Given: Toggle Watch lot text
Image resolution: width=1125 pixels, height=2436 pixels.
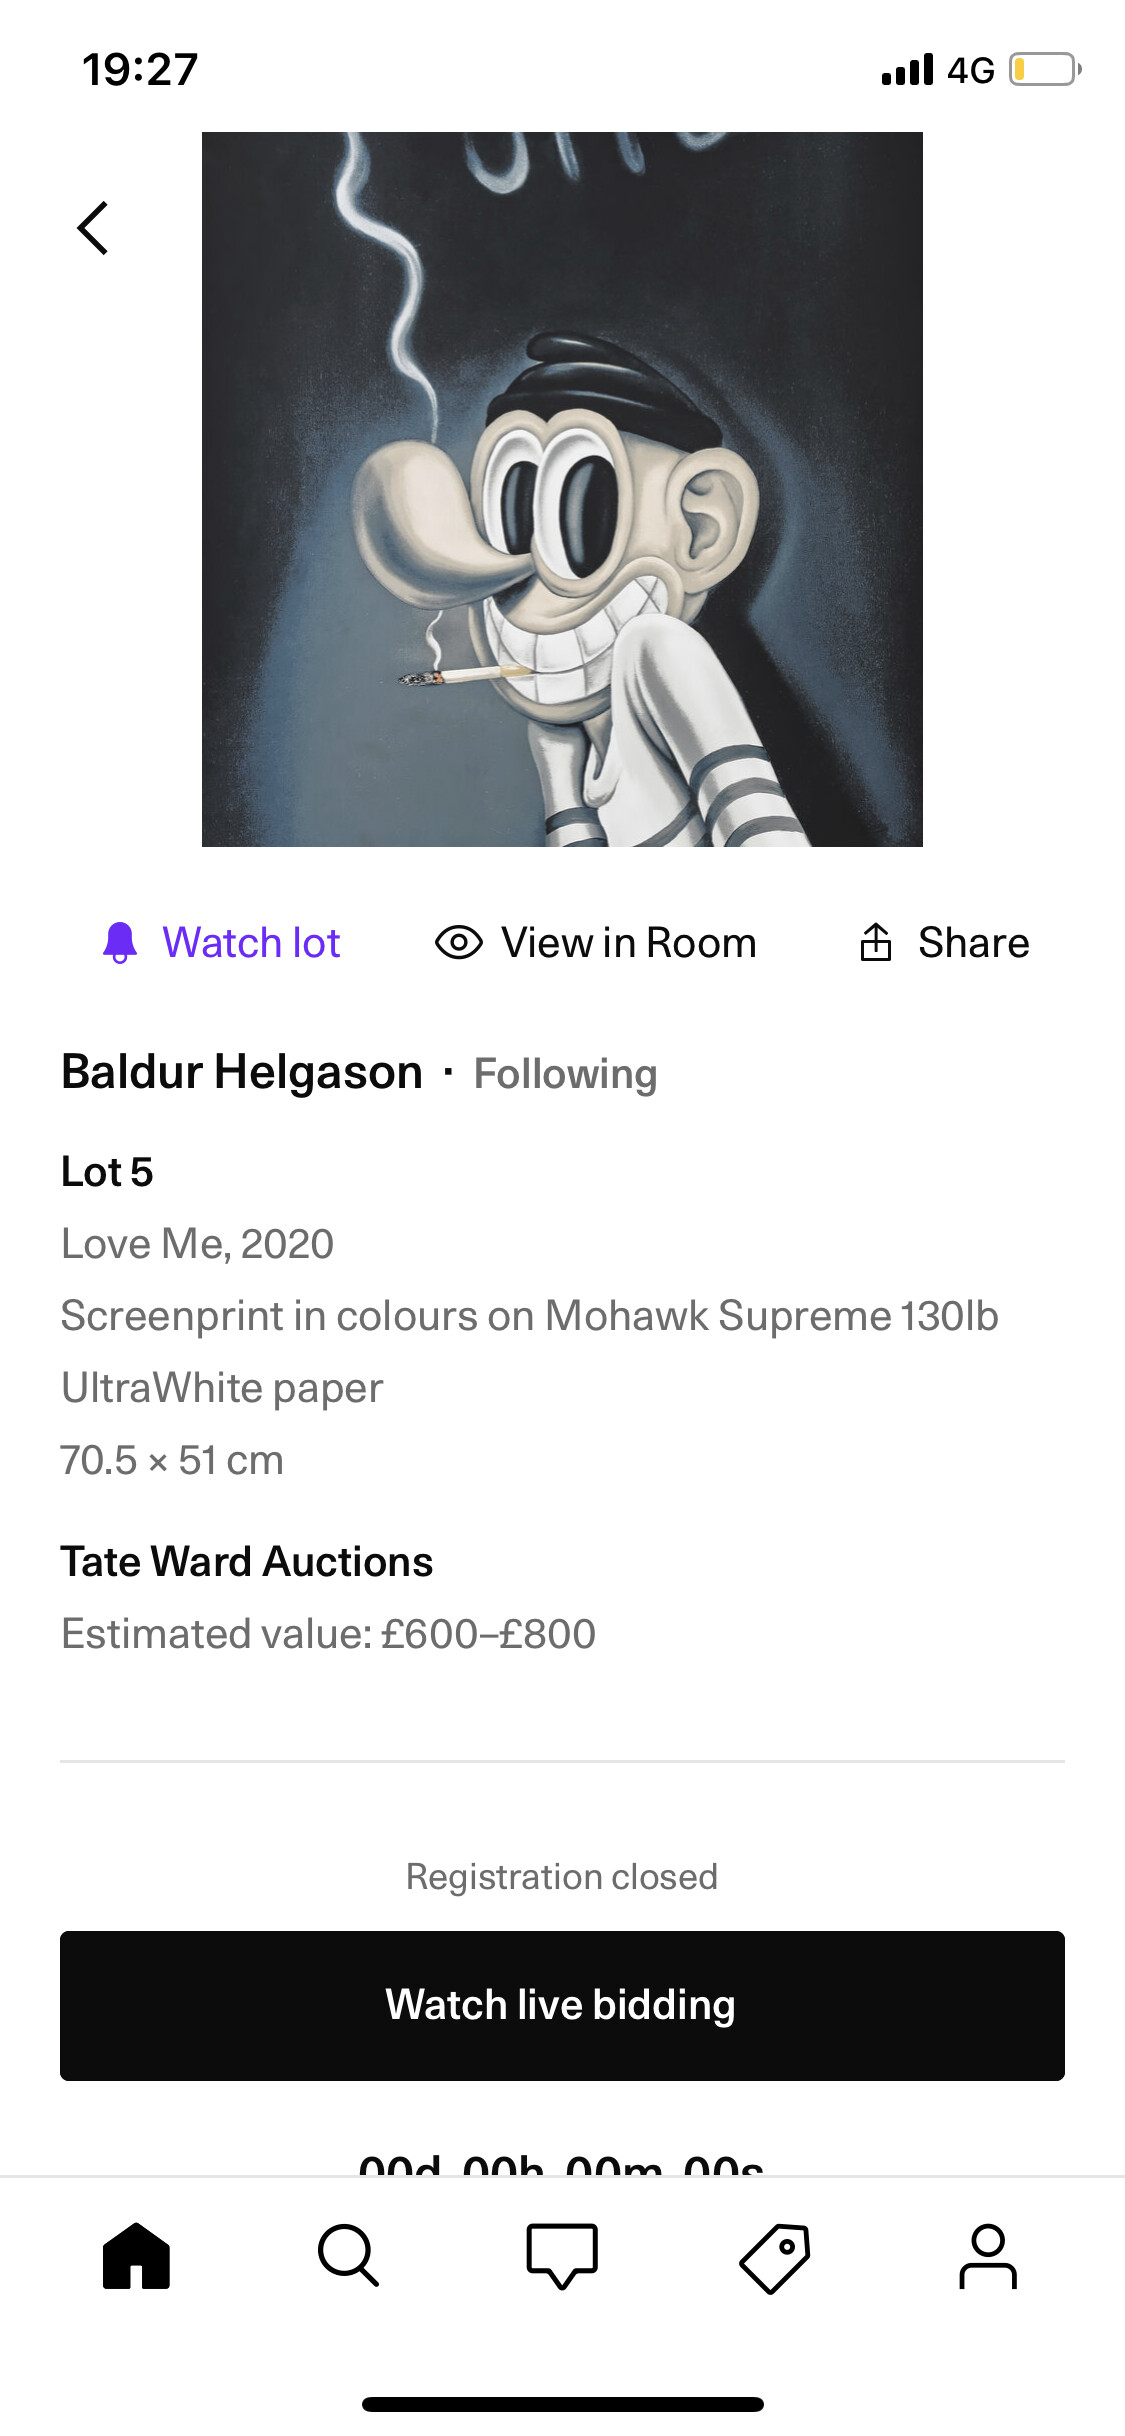Looking at the screenshot, I should [251, 943].
